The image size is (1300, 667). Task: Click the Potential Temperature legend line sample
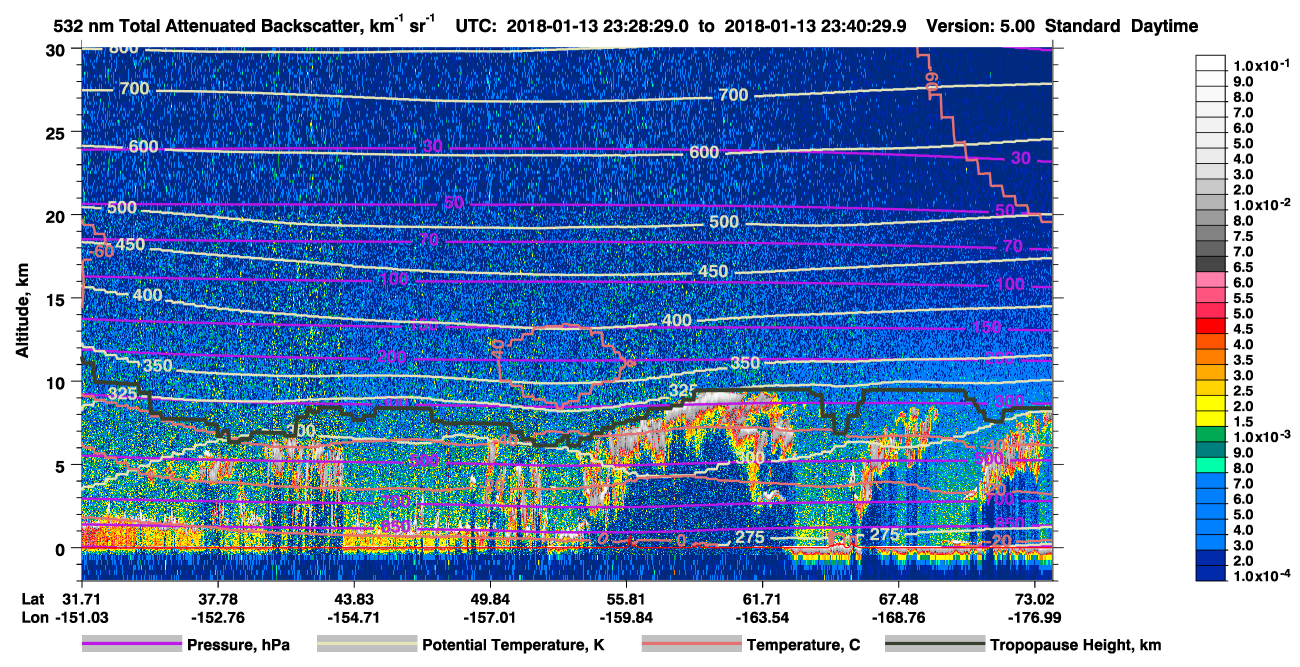point(366,645)
